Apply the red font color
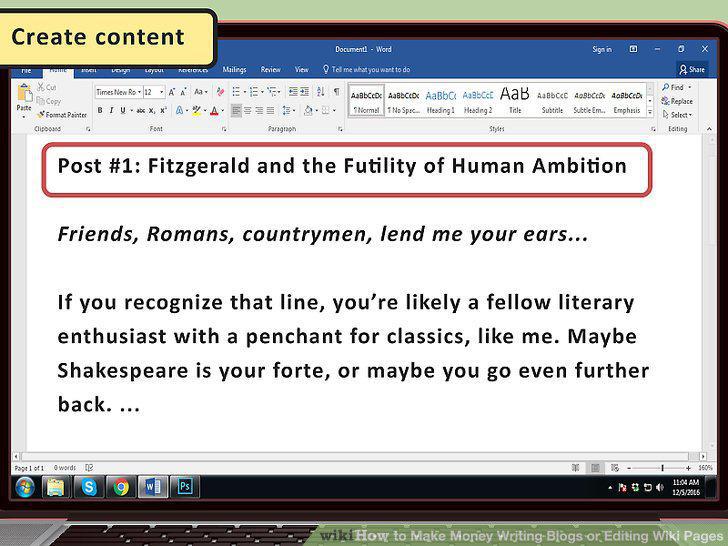The height and width of the screenshot is (546, 728). (214, 110)
